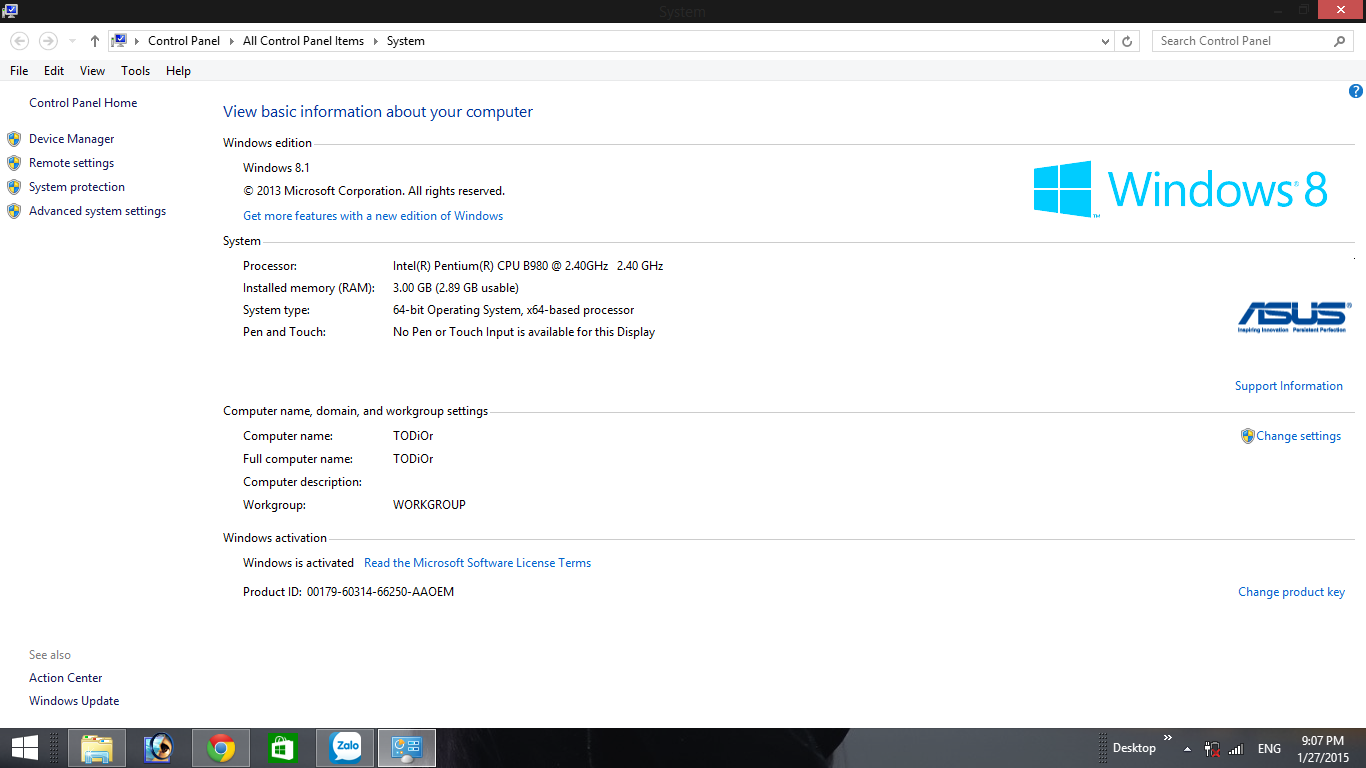
Task: Click the help question mark icon
Action: [1355, 91]
